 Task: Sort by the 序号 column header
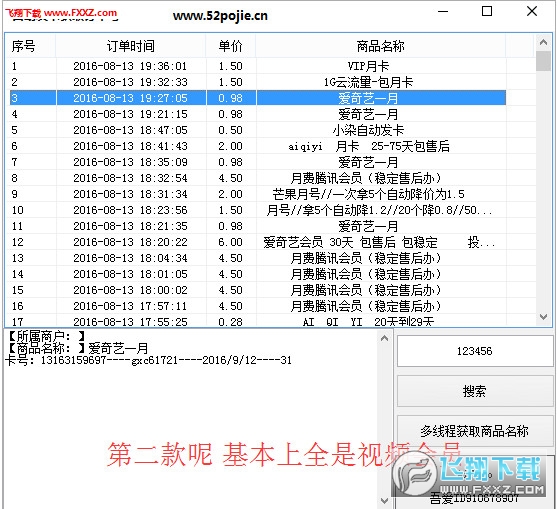coord(31,46)
